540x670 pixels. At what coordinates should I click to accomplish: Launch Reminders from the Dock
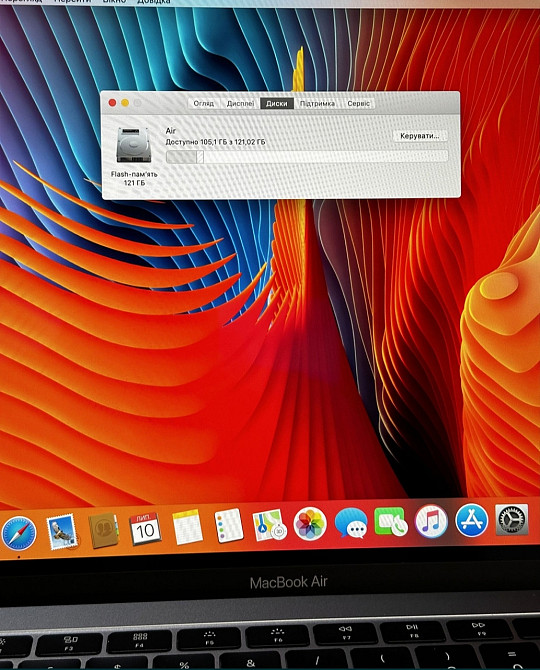(x=229, y=525)
